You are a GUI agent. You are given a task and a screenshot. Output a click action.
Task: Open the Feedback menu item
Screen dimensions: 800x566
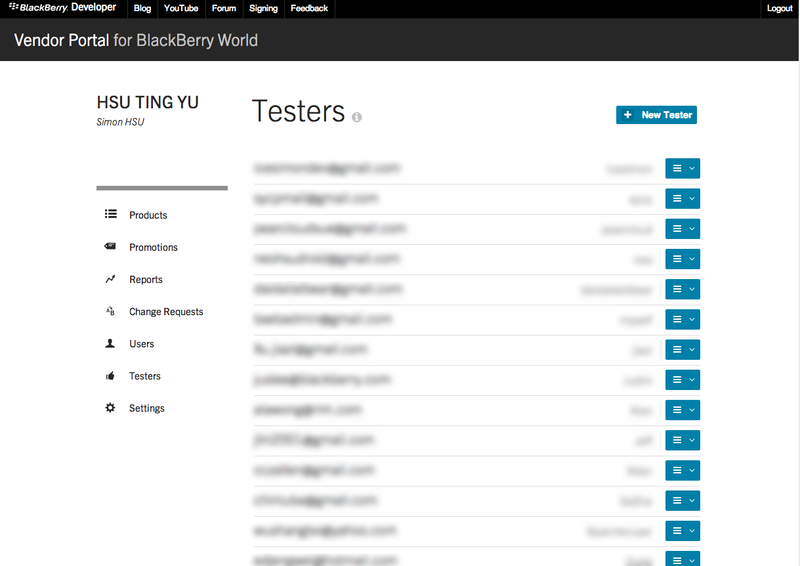coord(309,8)
